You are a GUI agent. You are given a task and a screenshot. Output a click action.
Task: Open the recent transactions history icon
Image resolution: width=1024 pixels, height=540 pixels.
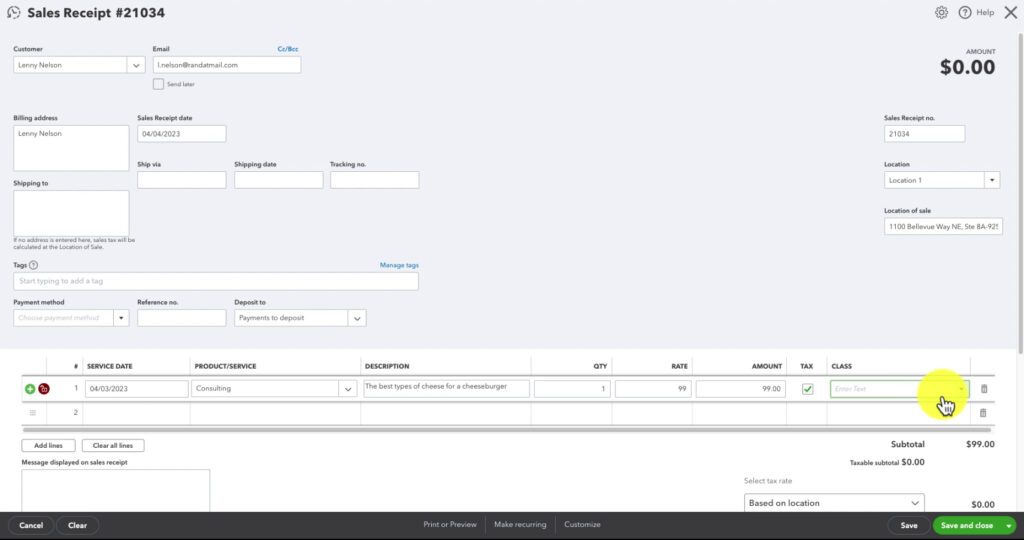click(x=14, y=12)
